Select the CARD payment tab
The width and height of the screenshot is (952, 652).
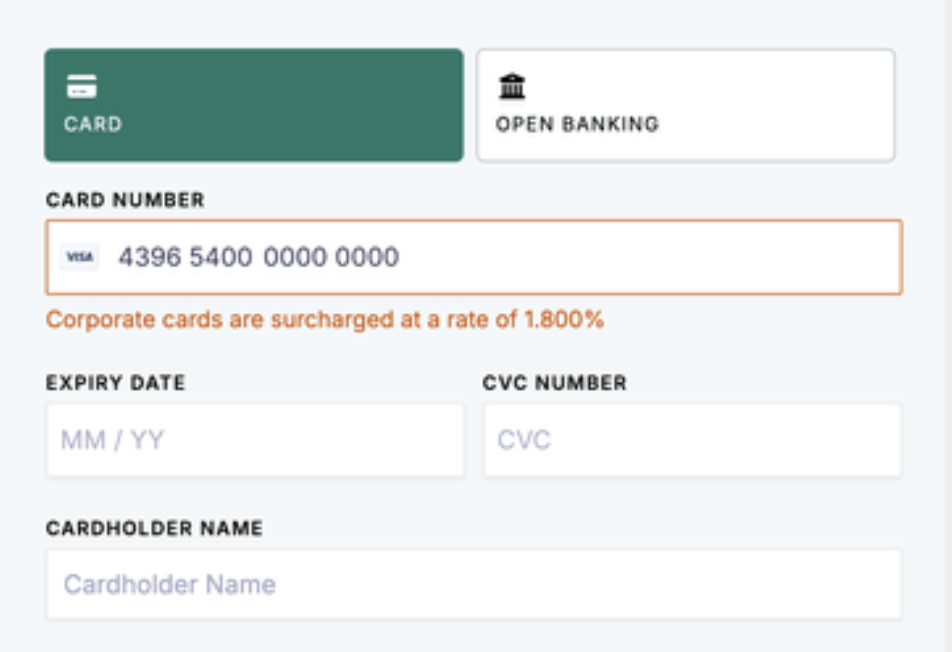pos(254,105)
